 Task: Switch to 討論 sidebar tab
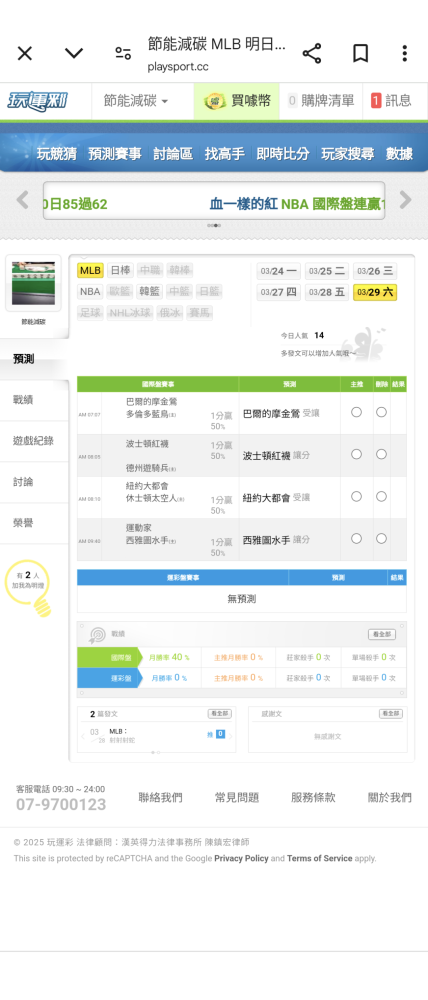(x=34, y=482)
